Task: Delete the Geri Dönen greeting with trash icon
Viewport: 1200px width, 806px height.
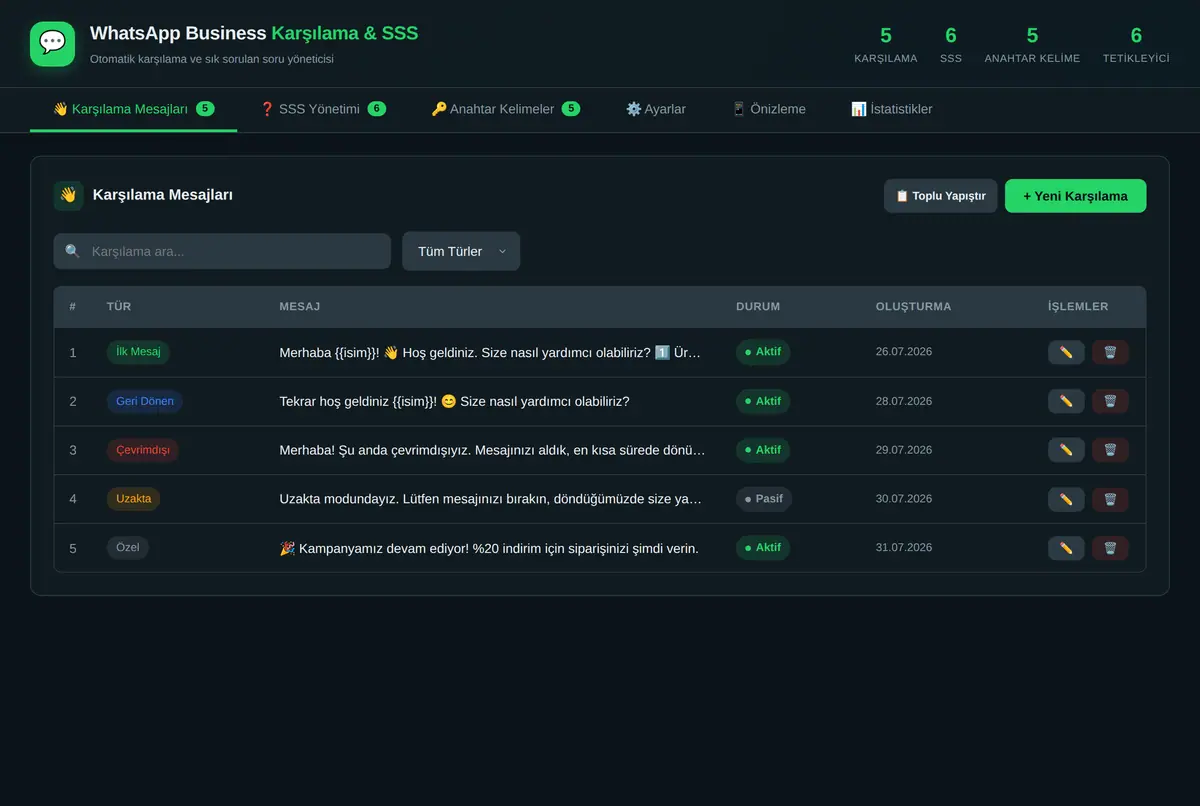Action: 1110,401
